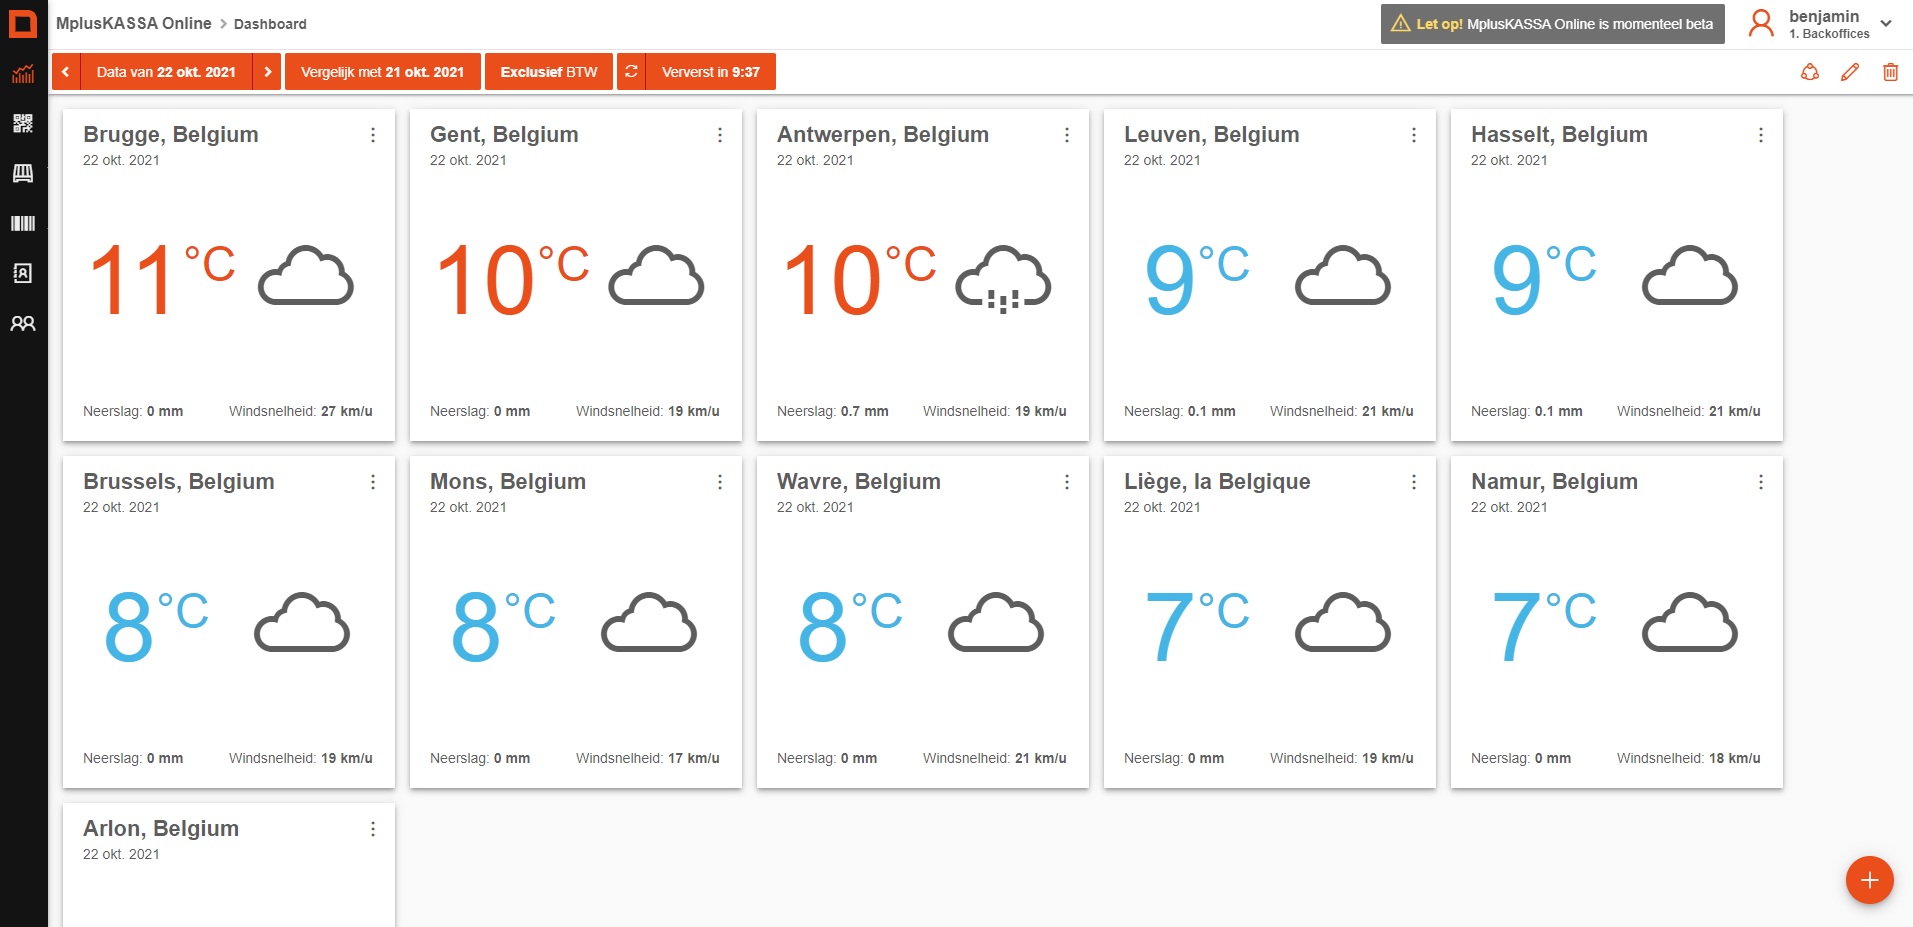Viewport: 1913px width, 927px height.
Task: Click the pencil edit dashboard icon
Action: pos(1850,72)
